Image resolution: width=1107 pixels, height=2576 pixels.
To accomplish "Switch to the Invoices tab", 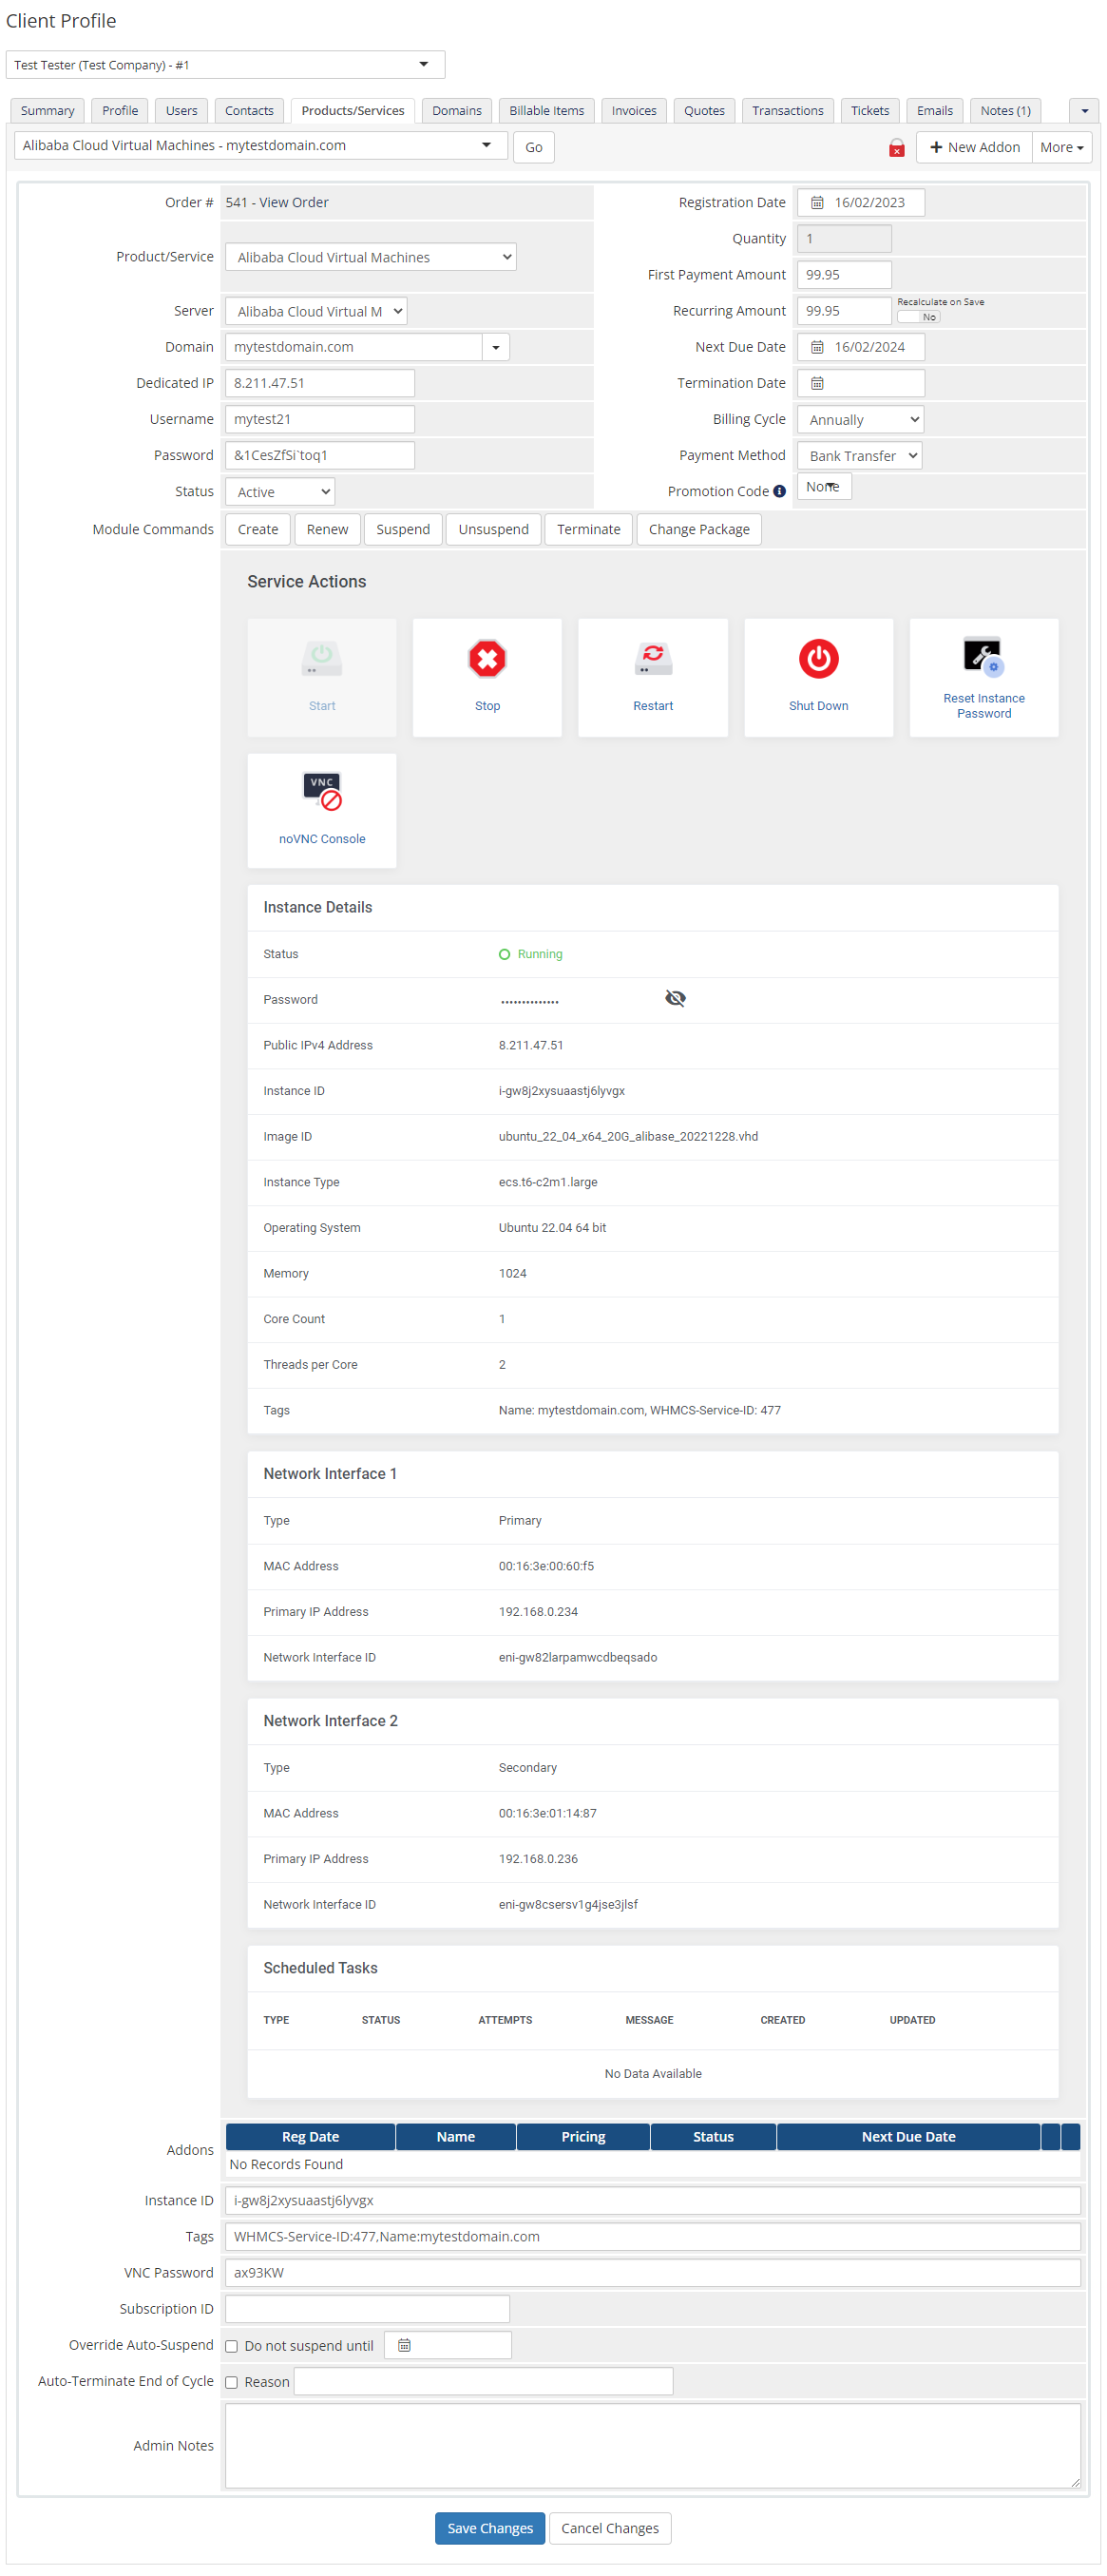I will (x=633, y=111).
